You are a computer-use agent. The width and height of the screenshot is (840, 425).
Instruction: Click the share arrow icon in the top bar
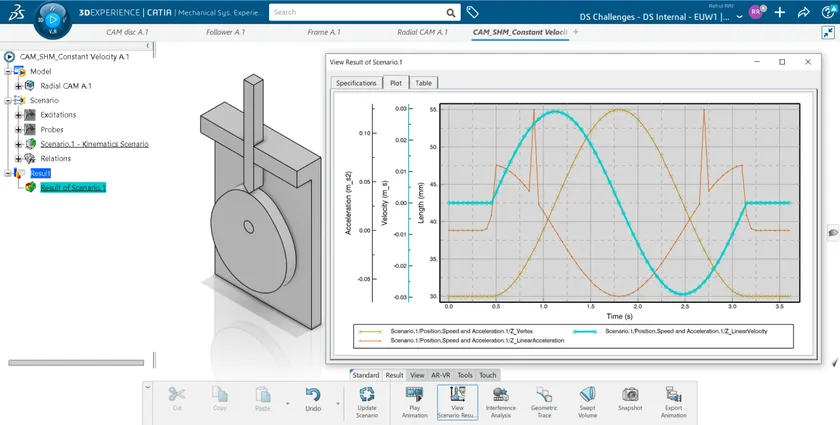tap(804, 12)
